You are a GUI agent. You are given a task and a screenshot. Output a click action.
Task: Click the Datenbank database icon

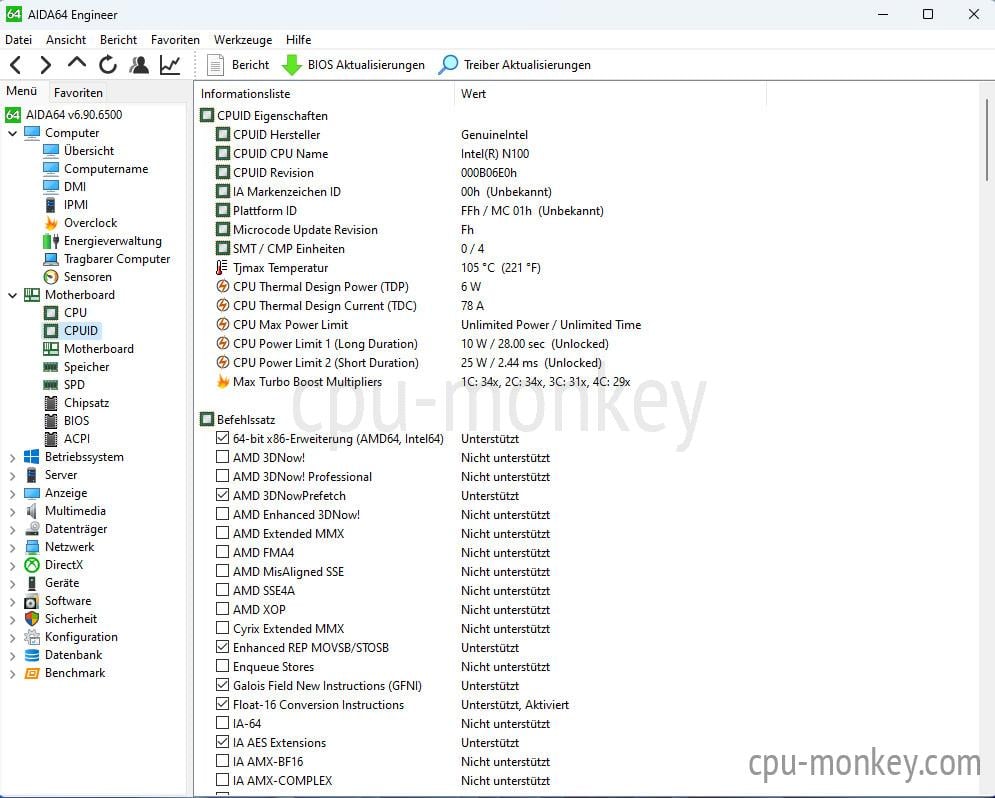pos(32,655)
